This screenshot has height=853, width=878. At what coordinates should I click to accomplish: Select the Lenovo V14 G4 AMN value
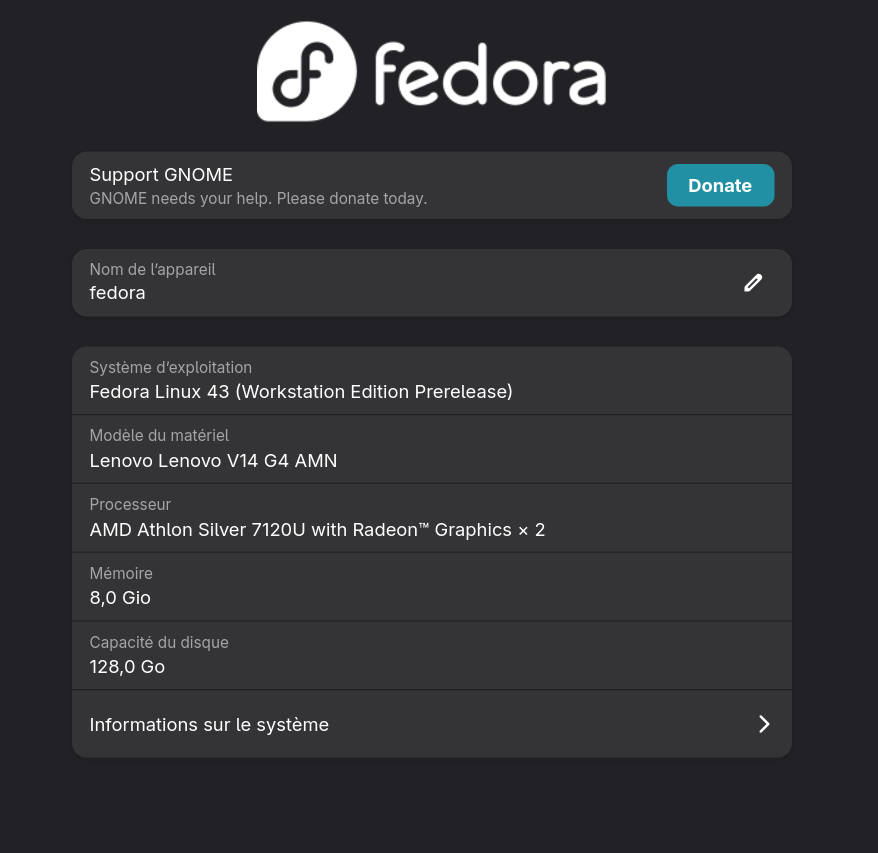tap(213, 460)
